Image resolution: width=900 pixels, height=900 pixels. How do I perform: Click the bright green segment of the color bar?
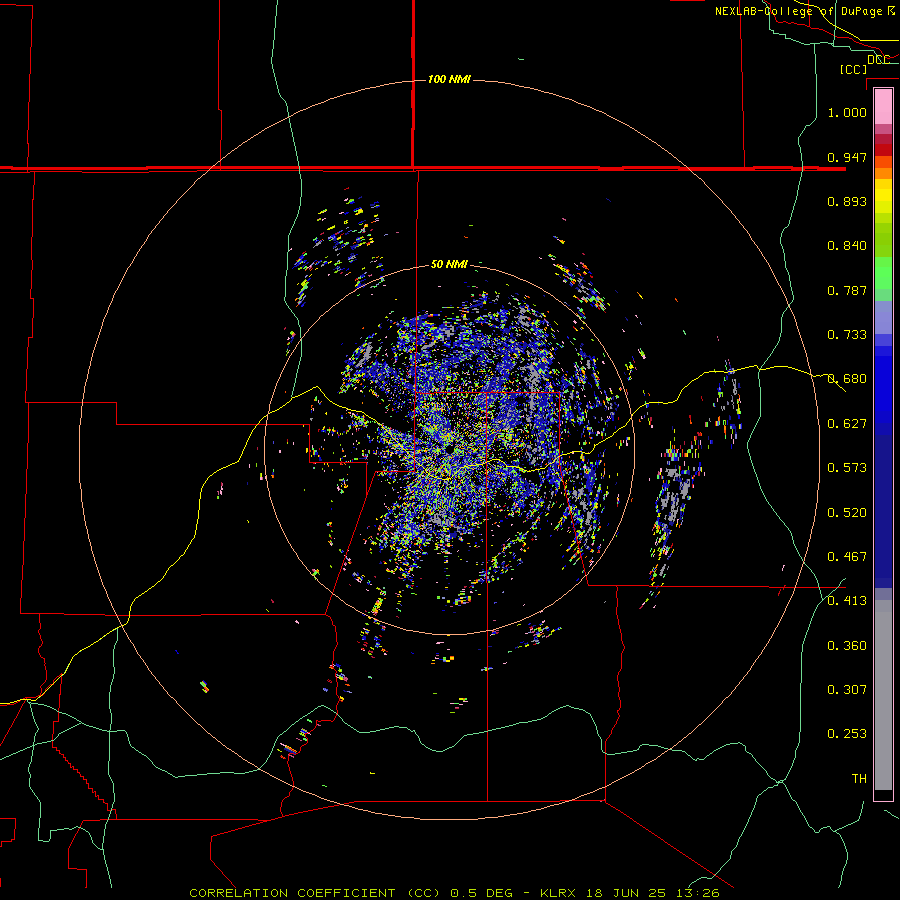click(883, 273)
